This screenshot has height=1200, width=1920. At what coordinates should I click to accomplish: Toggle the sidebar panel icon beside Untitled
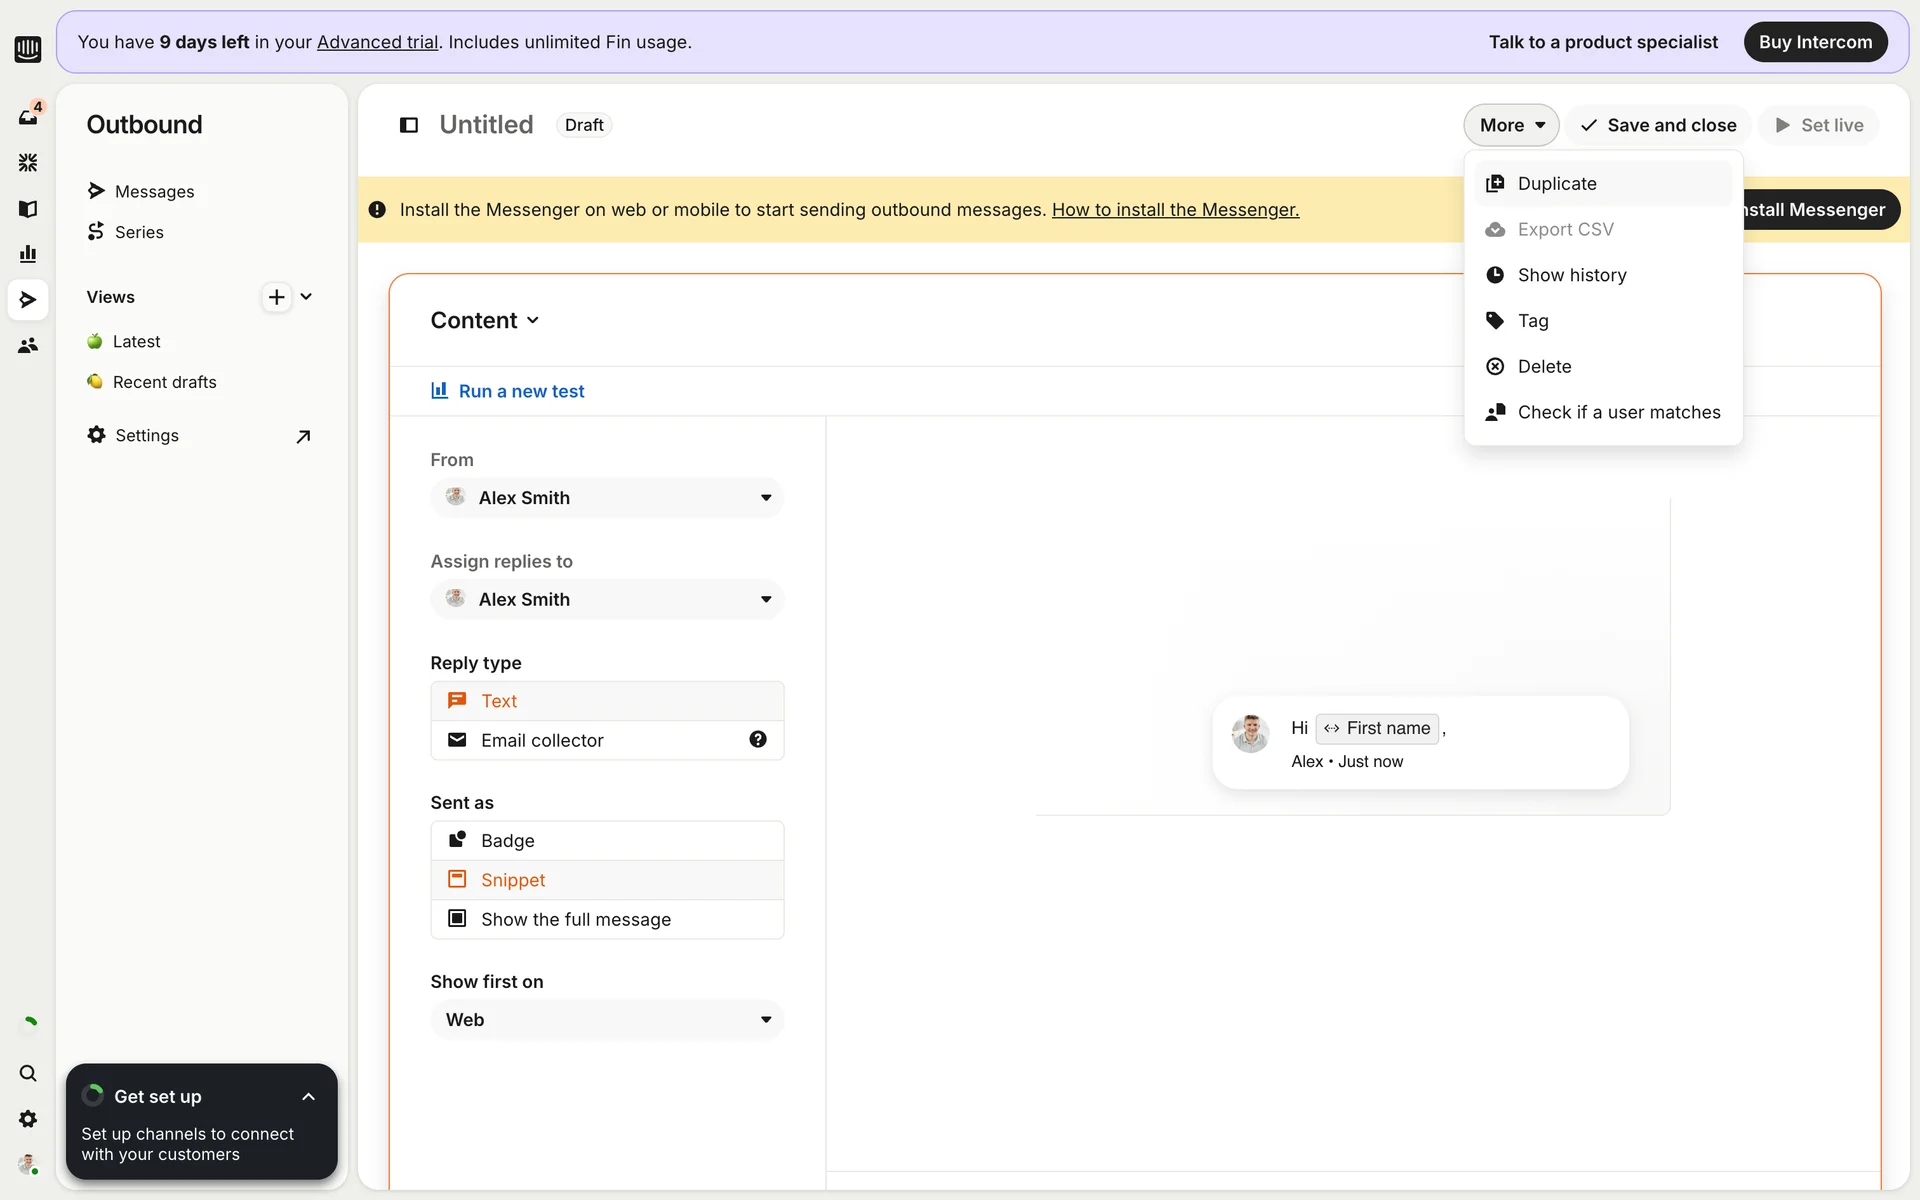pos(409,125)
